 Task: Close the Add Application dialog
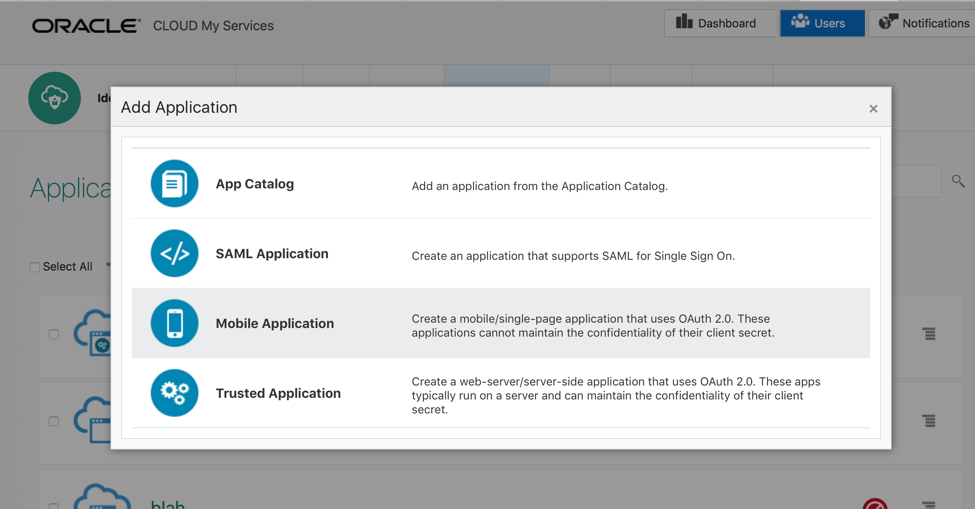pos(873,109)
